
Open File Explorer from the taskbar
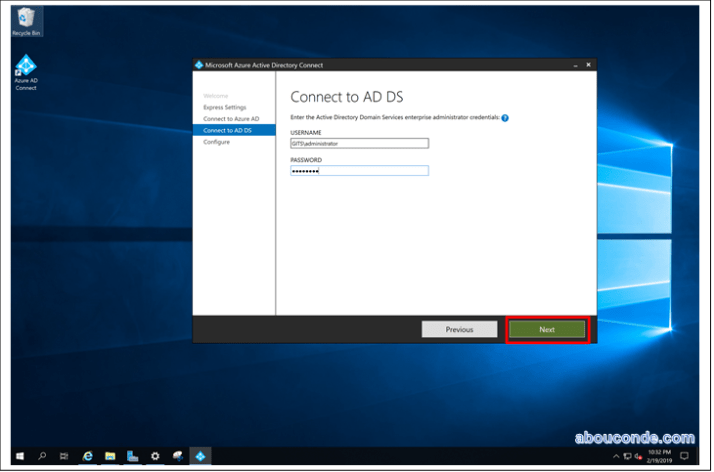click(x=110, y=456)
